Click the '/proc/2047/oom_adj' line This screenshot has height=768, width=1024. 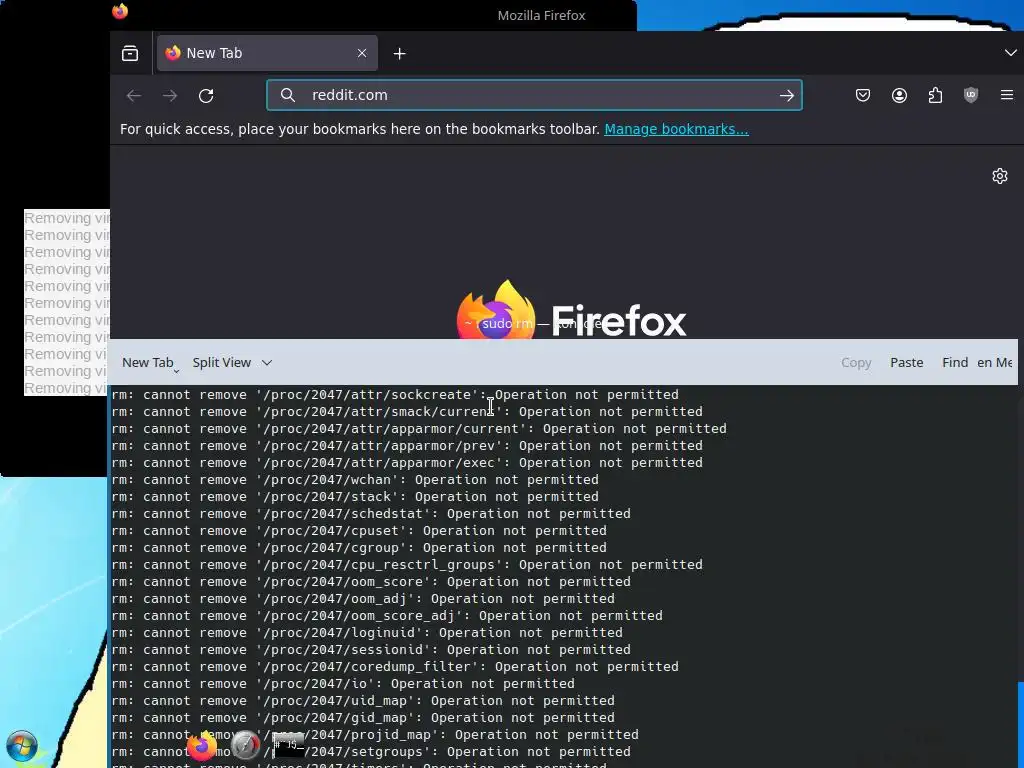363,599
